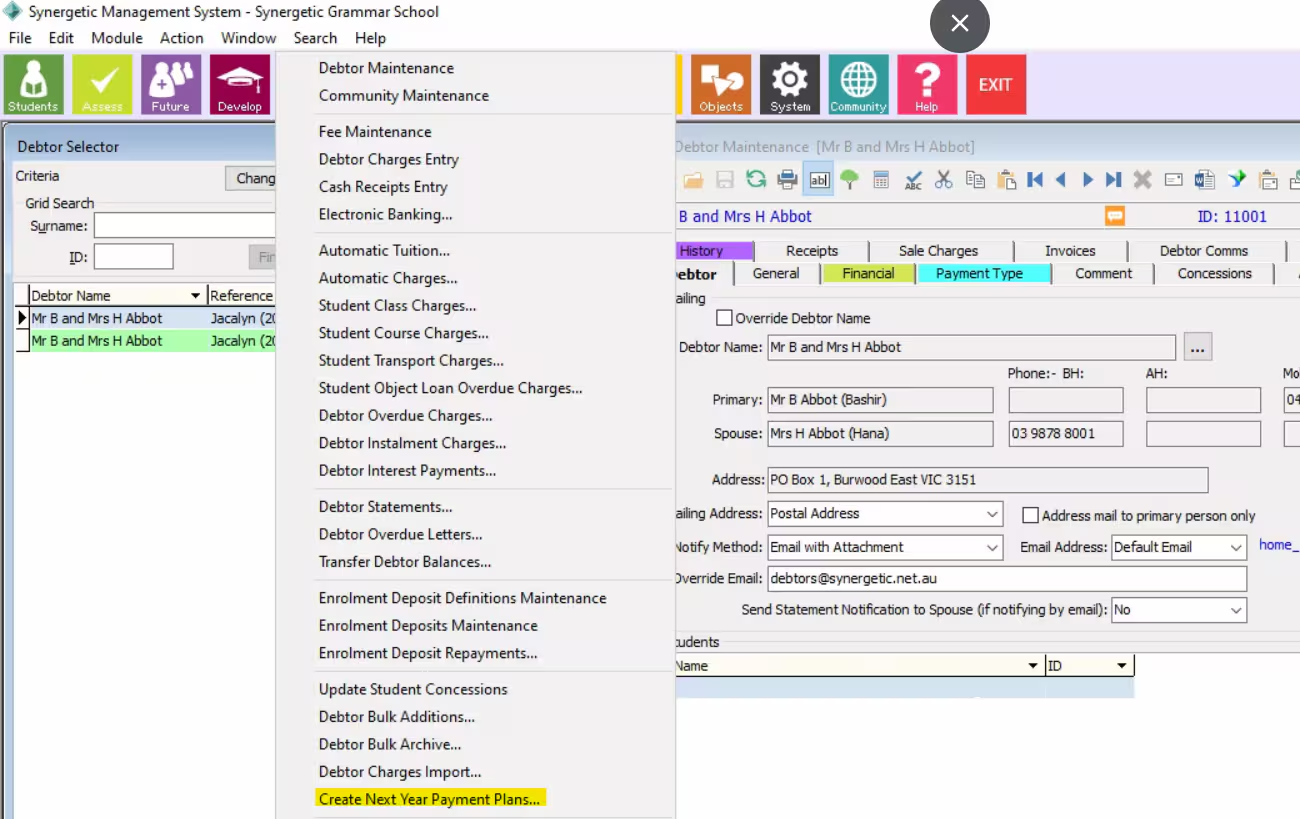Click the refresh toolbar icon
Screen dimensions: 1300x819
coord(756,180)
